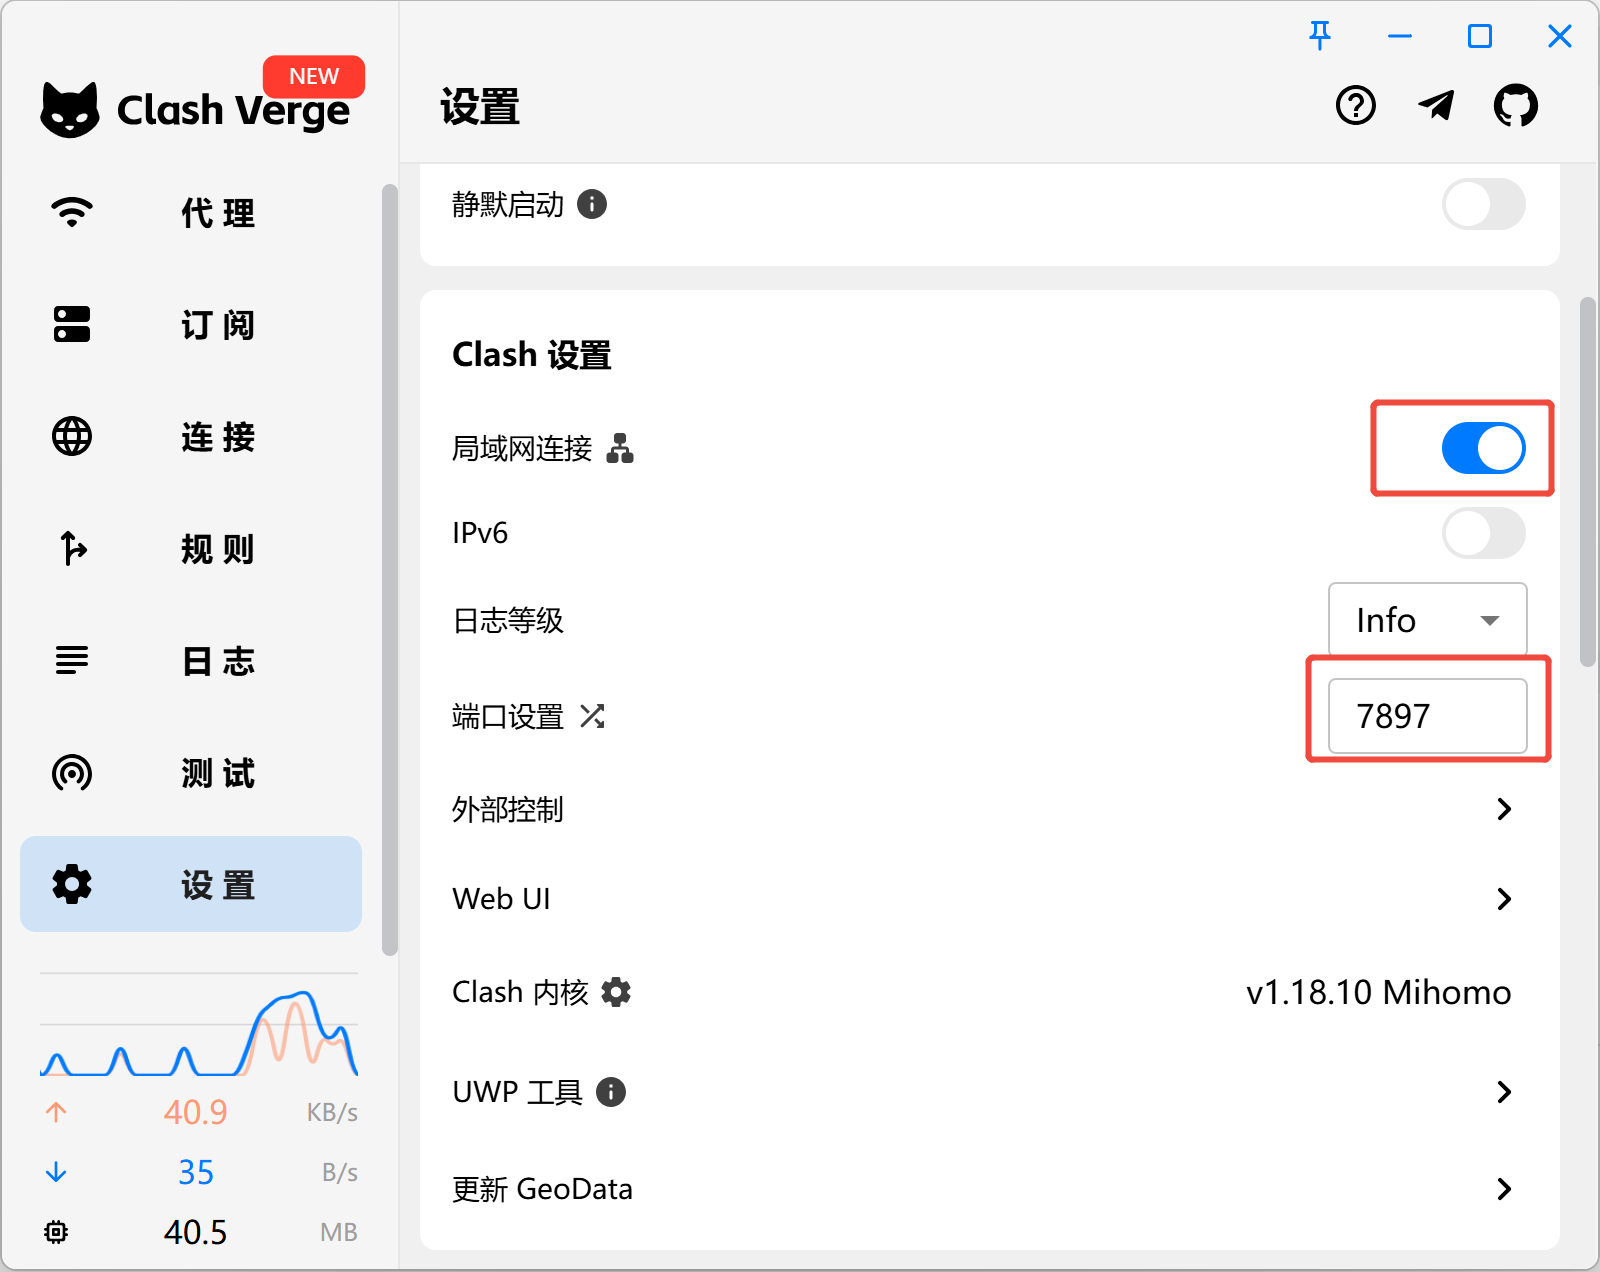Enable the IPv6 switch

(x=1484, y=533)
